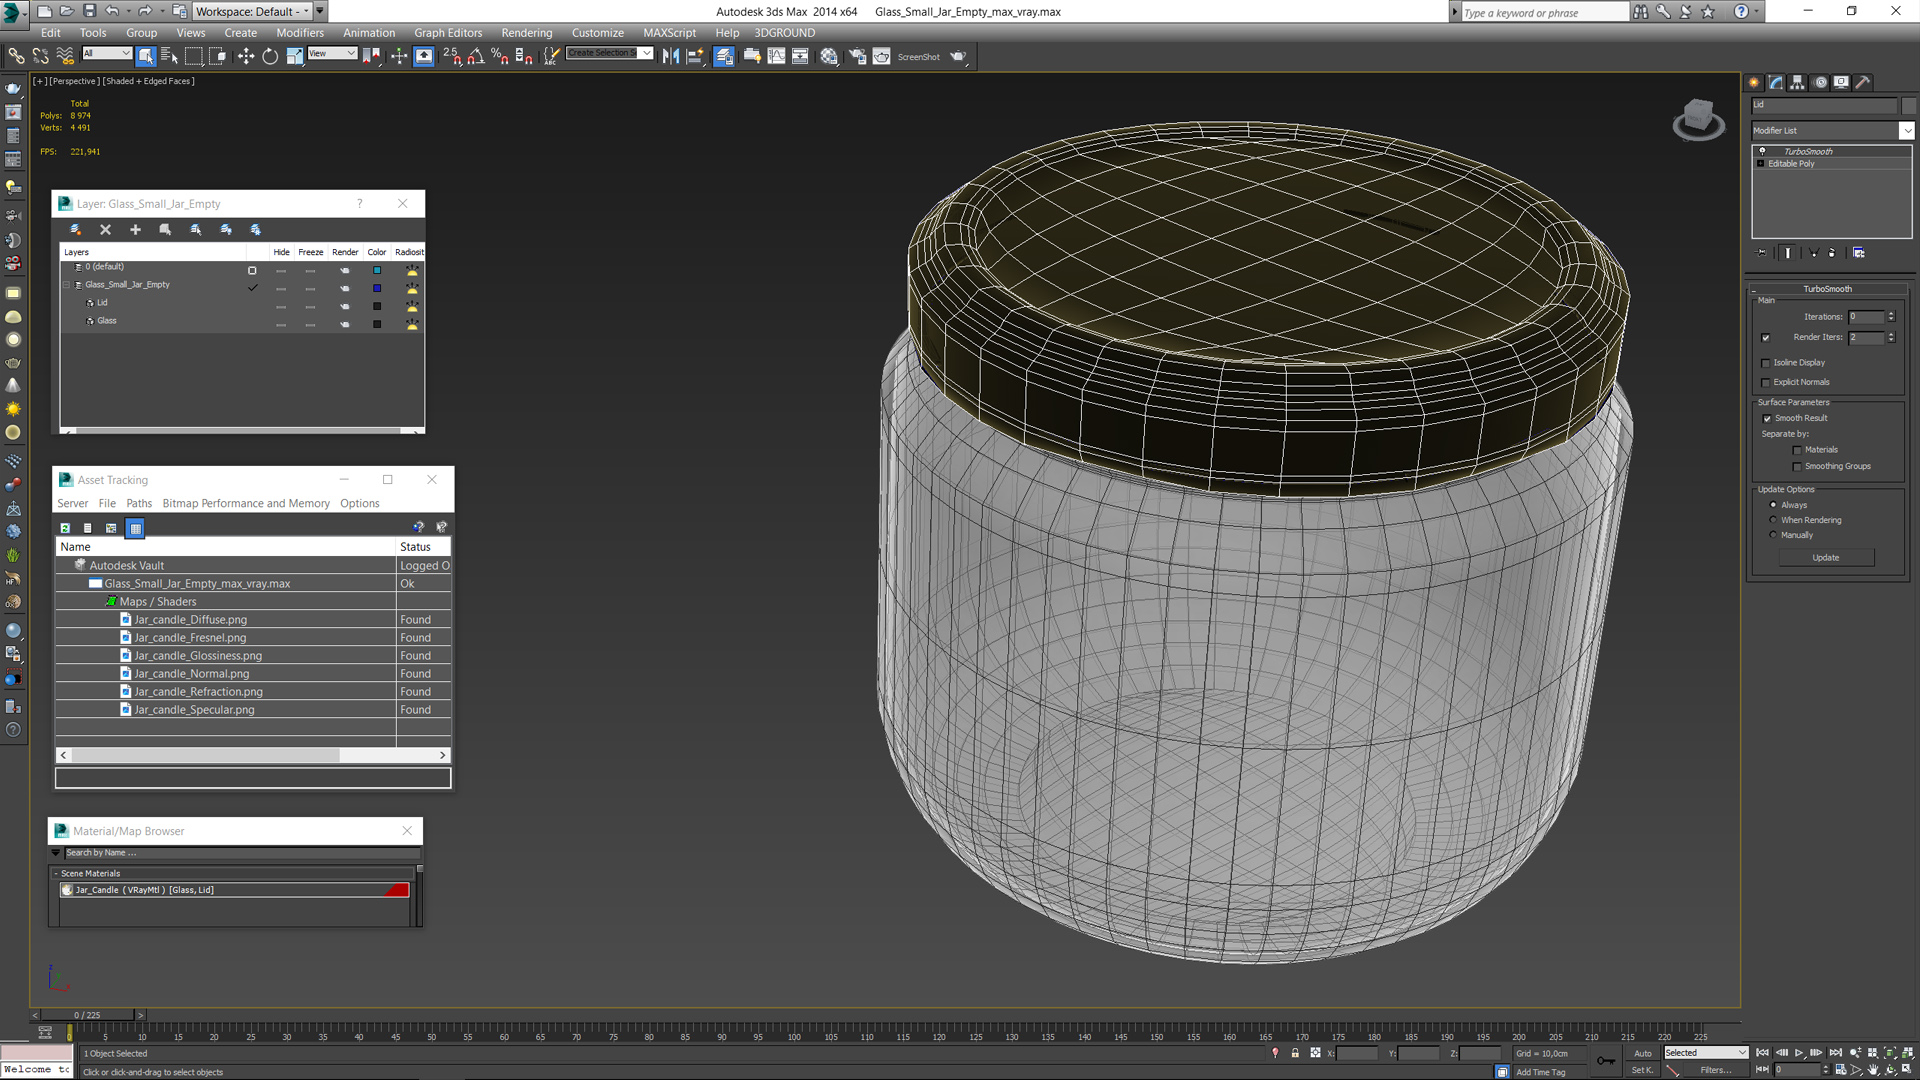Toggle Selection Lock padlock icon

[x=1295, y=1053]
